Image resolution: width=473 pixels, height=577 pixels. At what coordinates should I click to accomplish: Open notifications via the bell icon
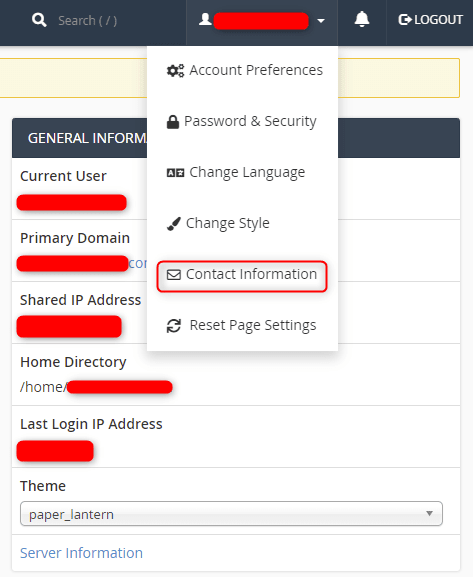(362, 19)
